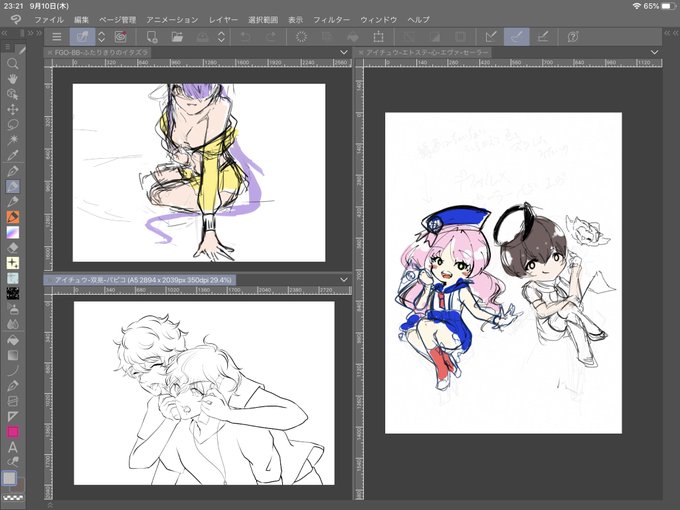This screenshot has width=680, height=510.
Task: Expand right palette dock double arrows
Action: coord(671,33)
